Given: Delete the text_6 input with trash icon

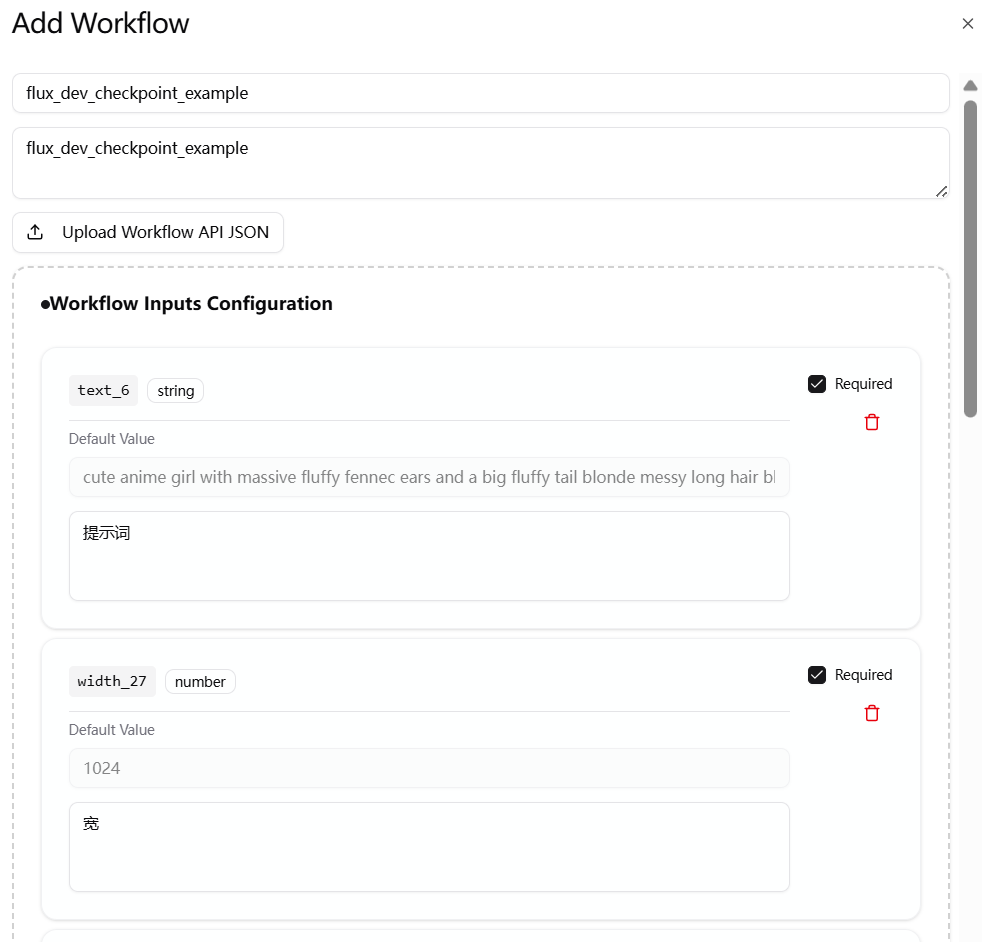Looking at the screenshot, I should pyautogui.click(x=872, y=422).
